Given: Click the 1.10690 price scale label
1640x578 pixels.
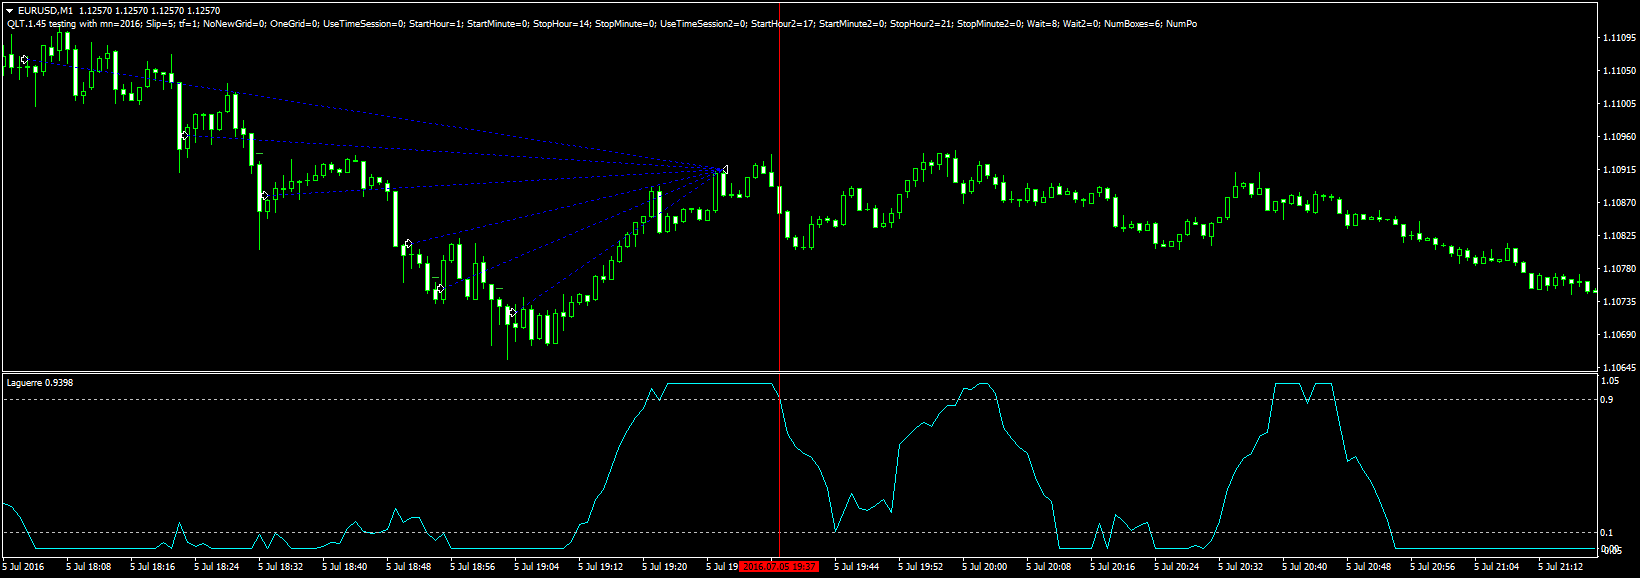Looking at the screenshot, I should pos(1619,335).
